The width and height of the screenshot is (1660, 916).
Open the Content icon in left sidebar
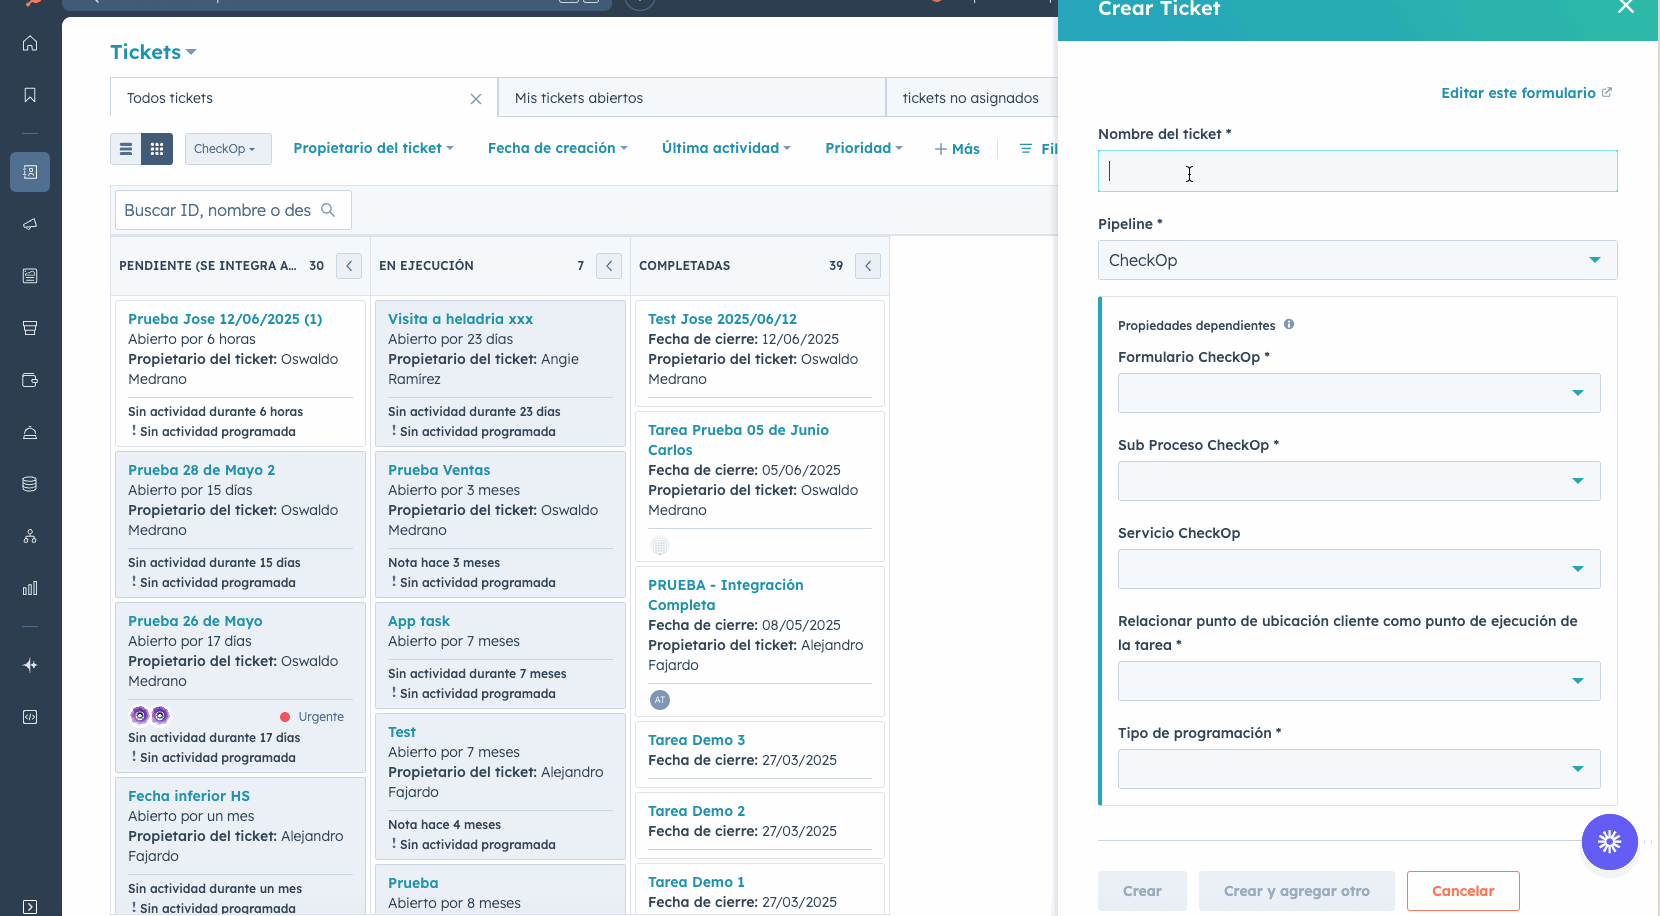30,276
